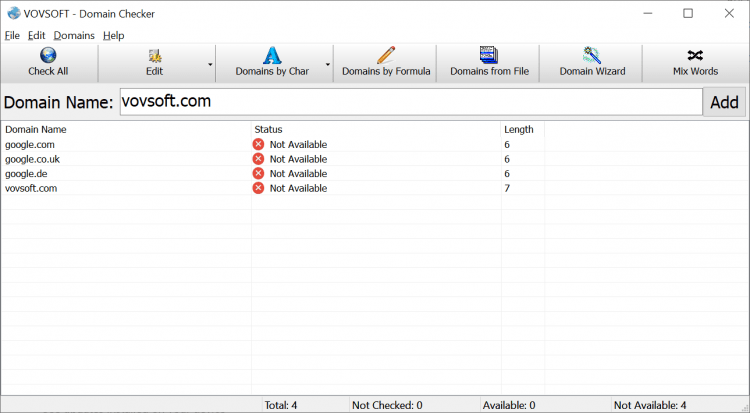
Task: Click red status icon for vovsoft.com
Action: (x=258, y=188)
